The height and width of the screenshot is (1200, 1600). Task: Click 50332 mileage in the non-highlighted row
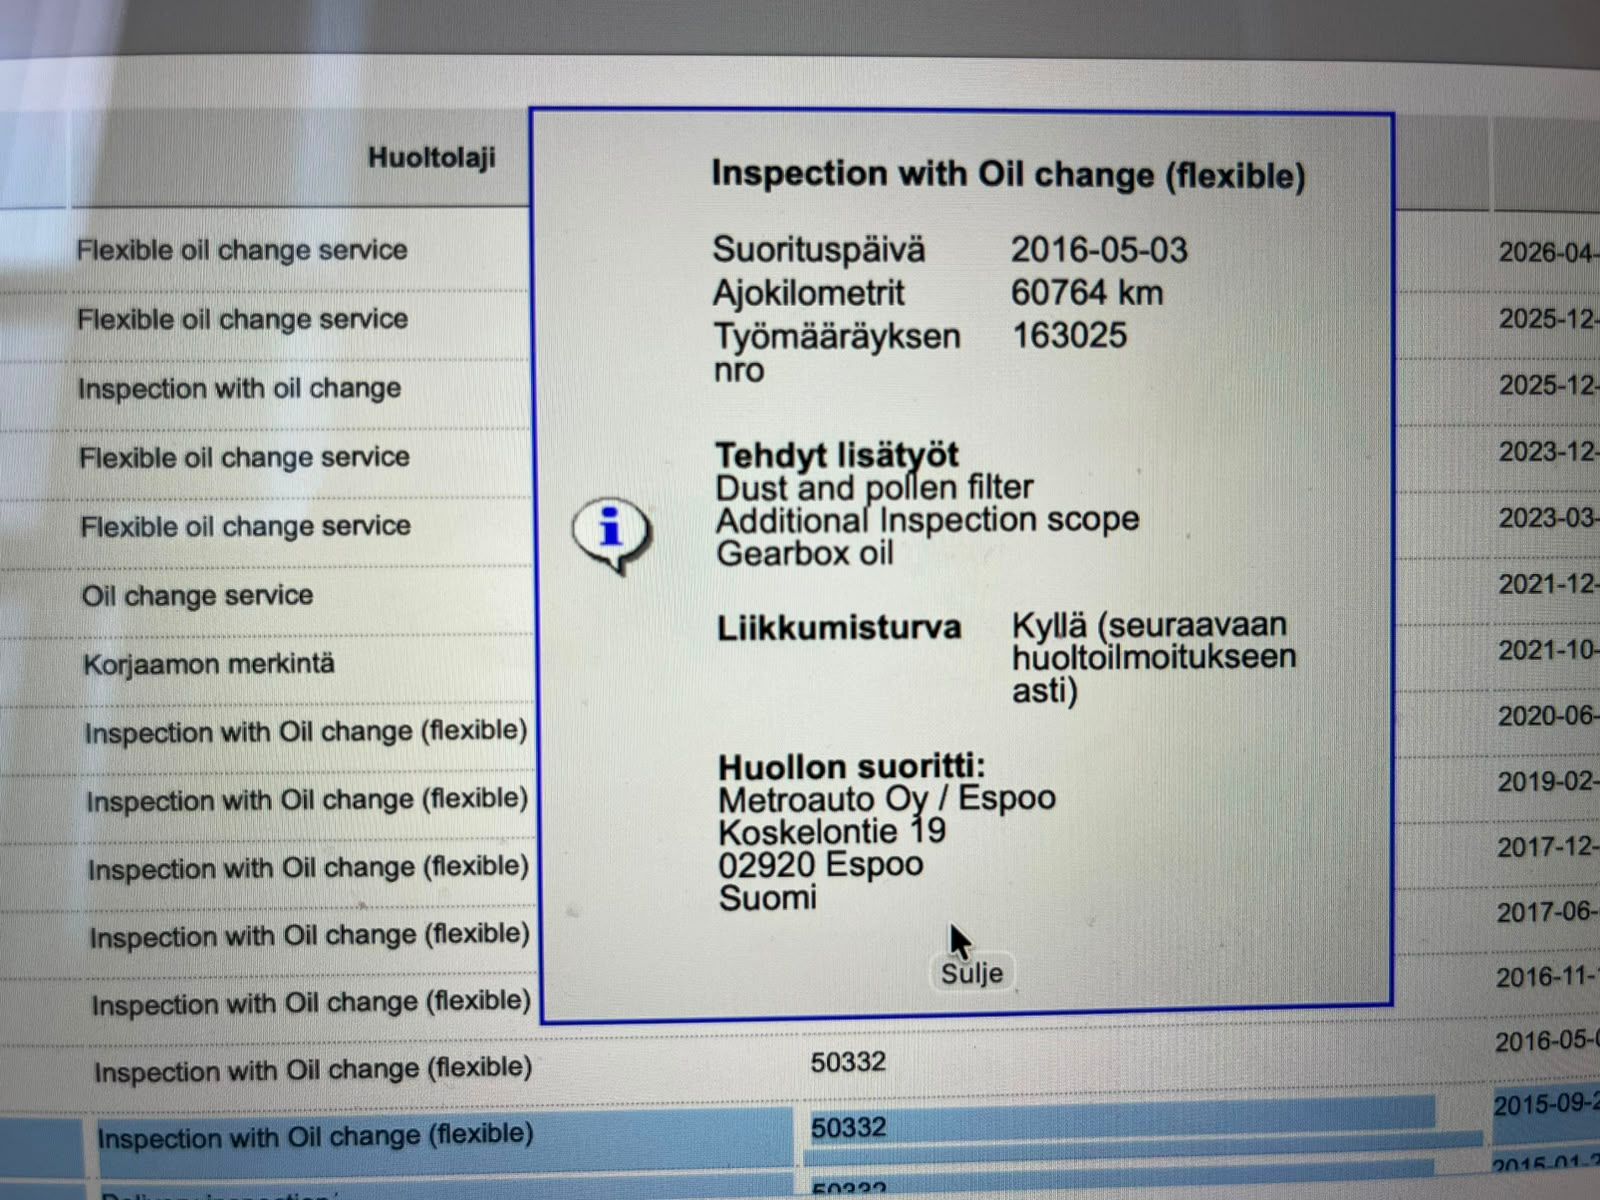click(848, 1061)
